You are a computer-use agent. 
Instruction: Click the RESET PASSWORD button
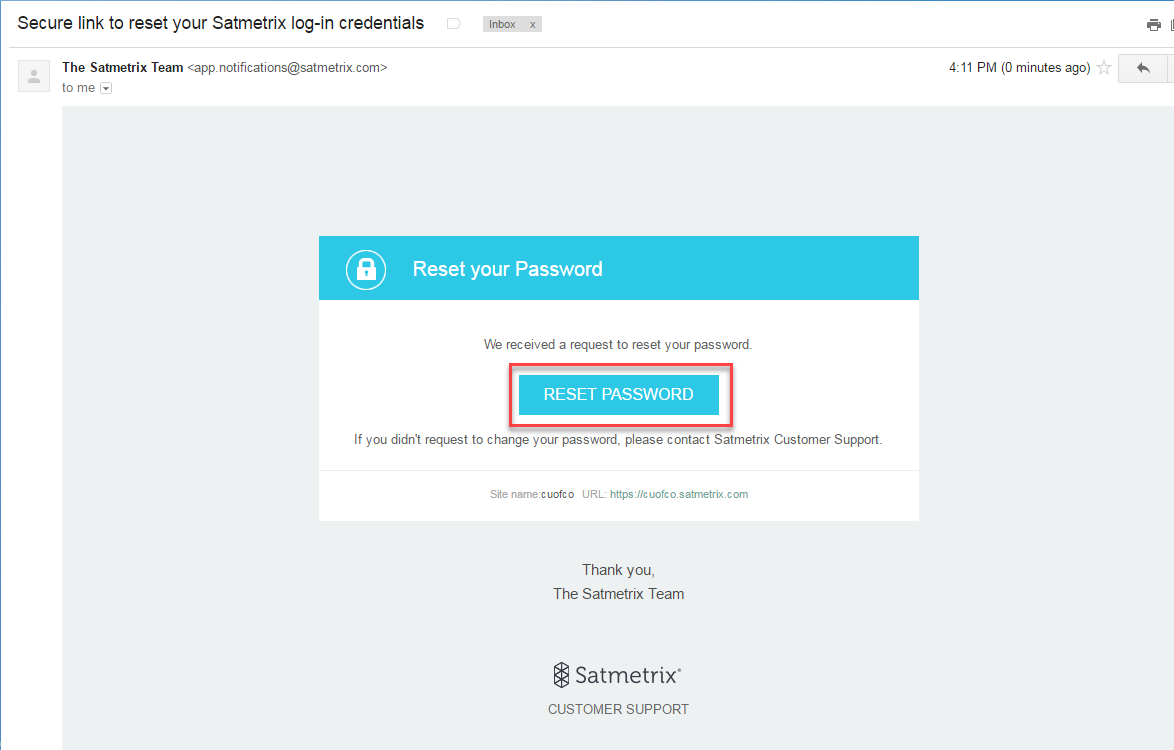click(x=618, y=394)
